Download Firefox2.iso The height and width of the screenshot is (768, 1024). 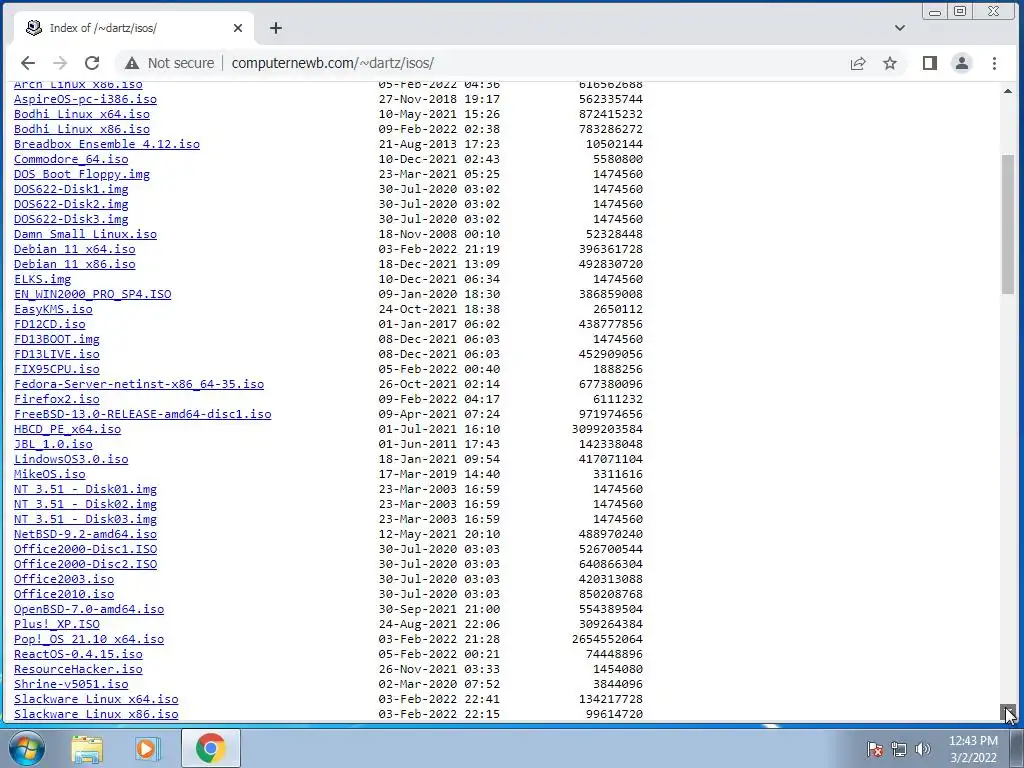[57, 400]
